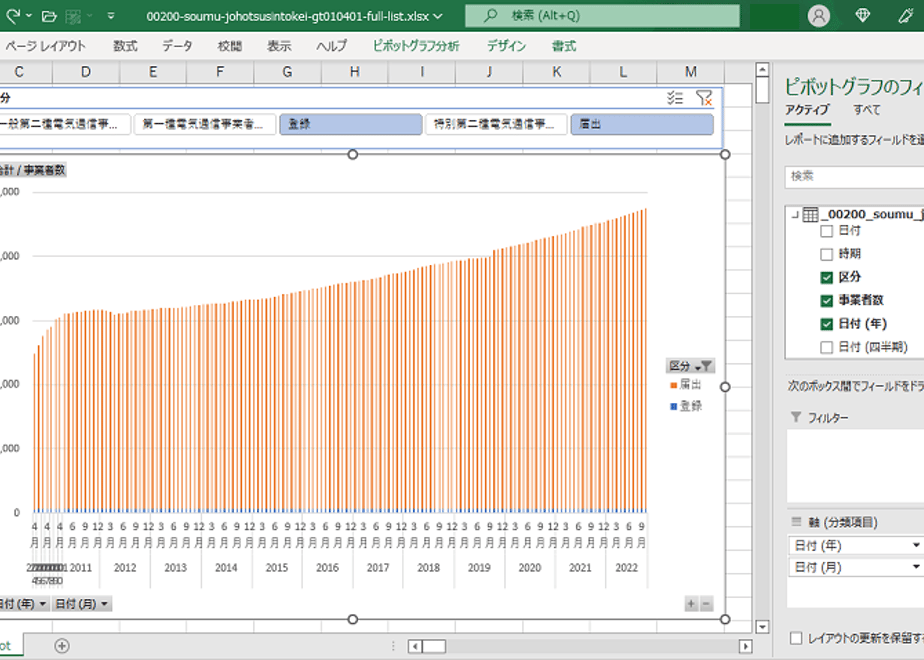Click the vertical scrollbar down arrow

click(x=762, y=627)
